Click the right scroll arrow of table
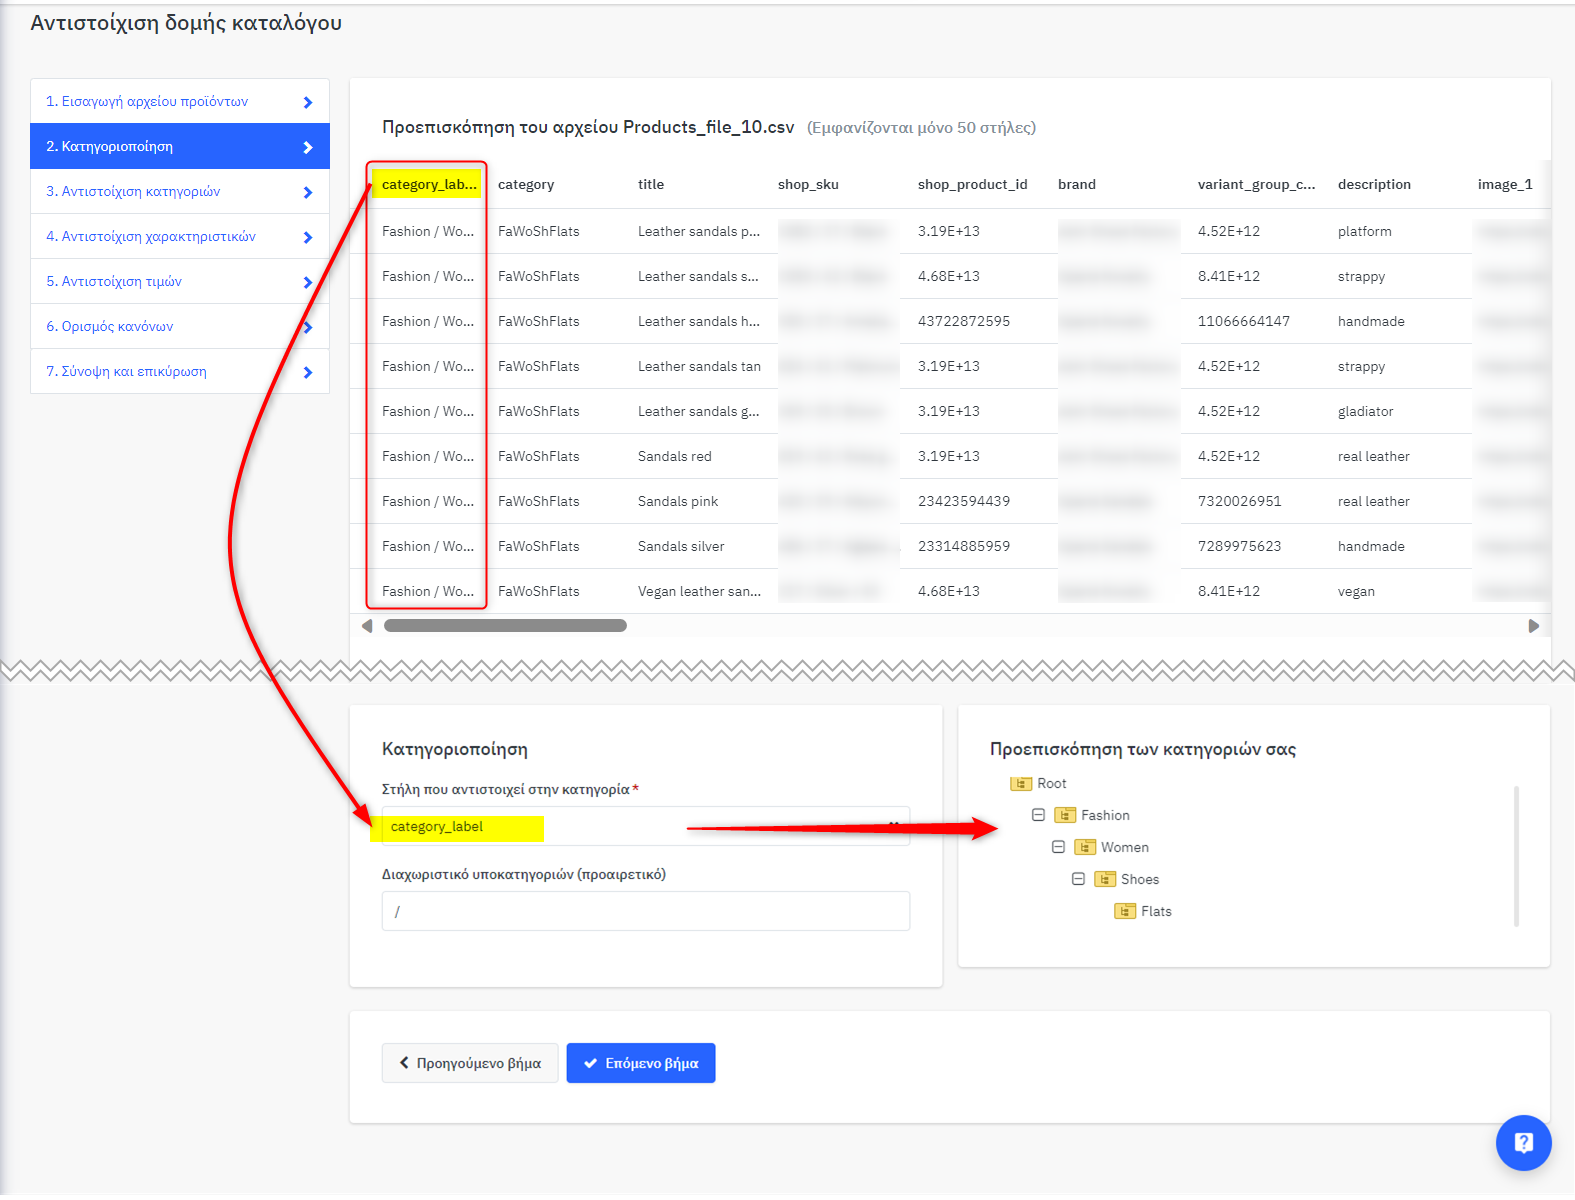The width and height of the screenshot is (1575, 1200). click(1533, 626)
